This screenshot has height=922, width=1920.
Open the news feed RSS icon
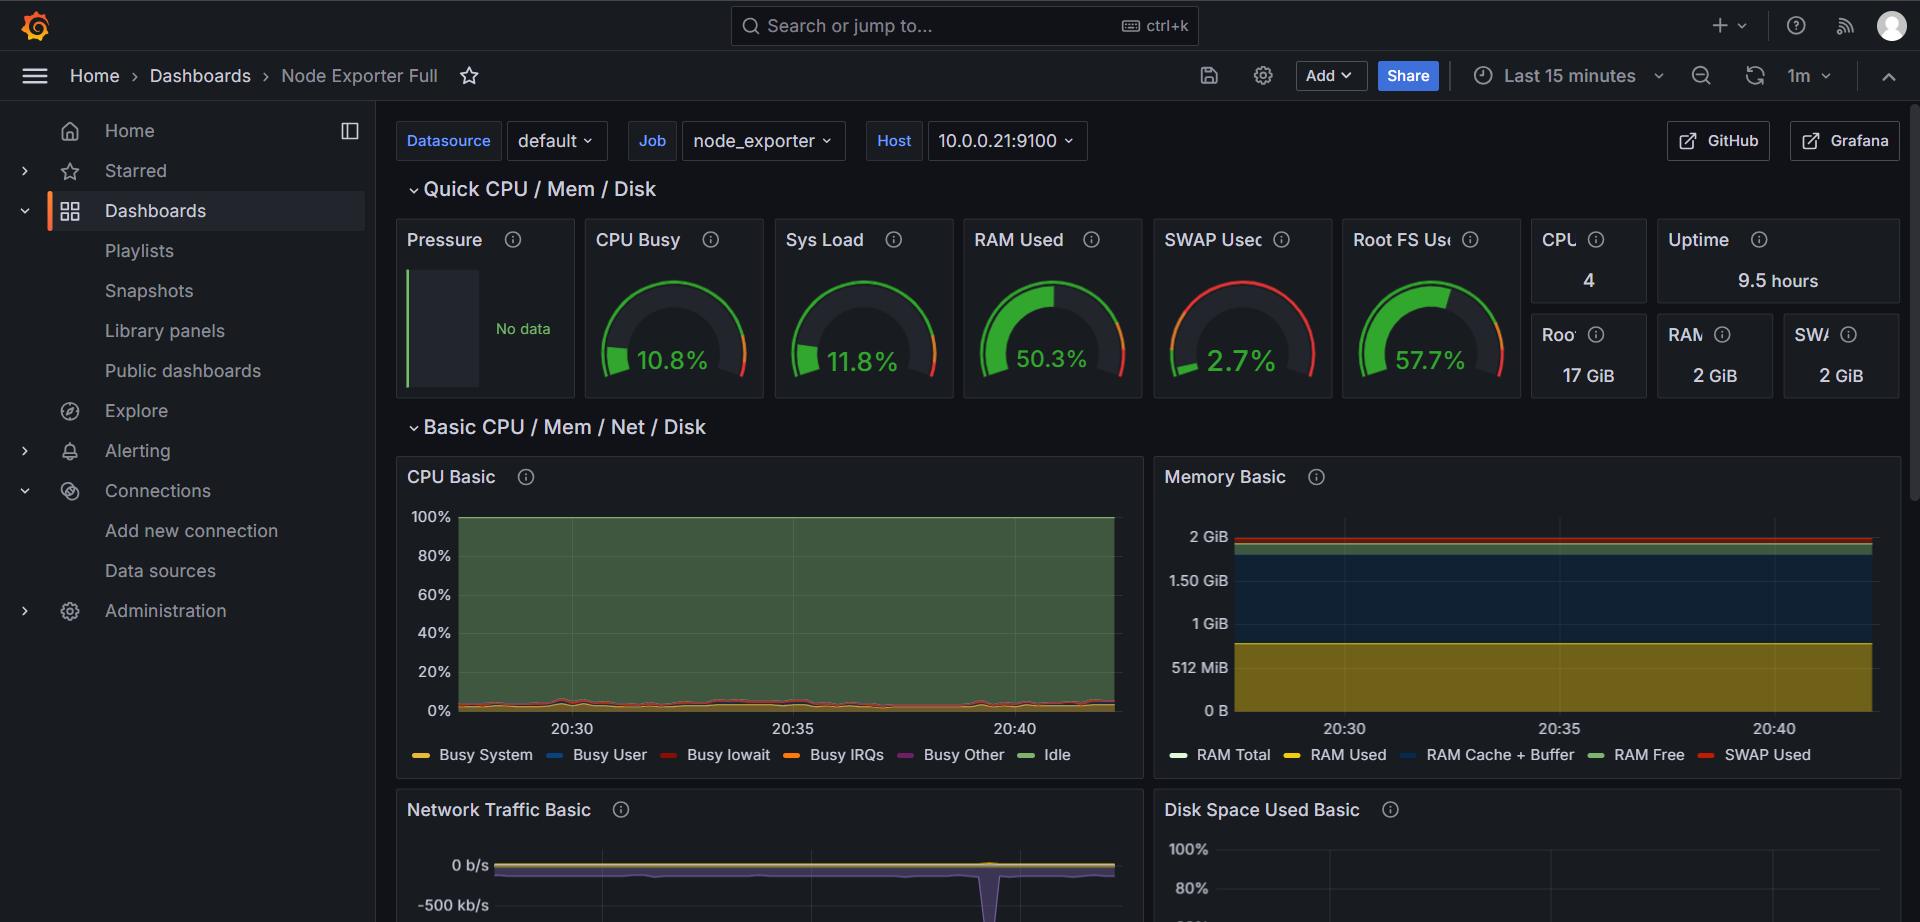click(1845, 26)
